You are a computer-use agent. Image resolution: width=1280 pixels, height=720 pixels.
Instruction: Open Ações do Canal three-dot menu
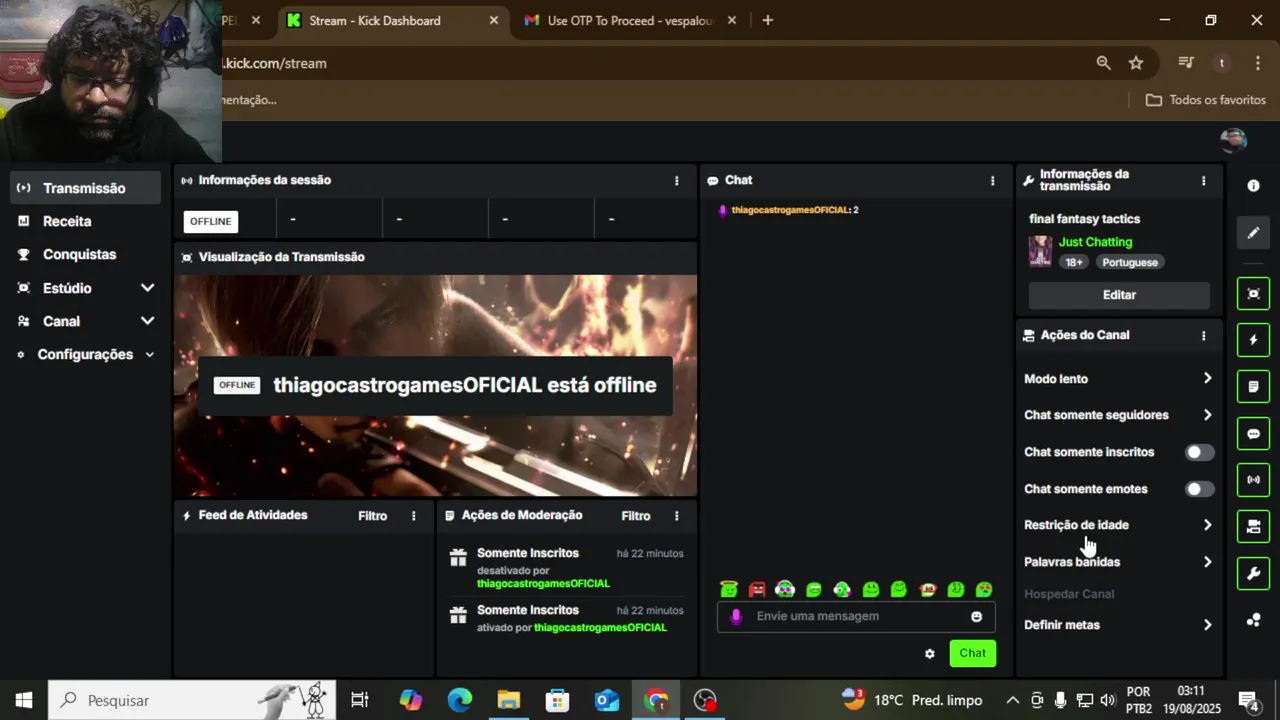[1204, 336]
